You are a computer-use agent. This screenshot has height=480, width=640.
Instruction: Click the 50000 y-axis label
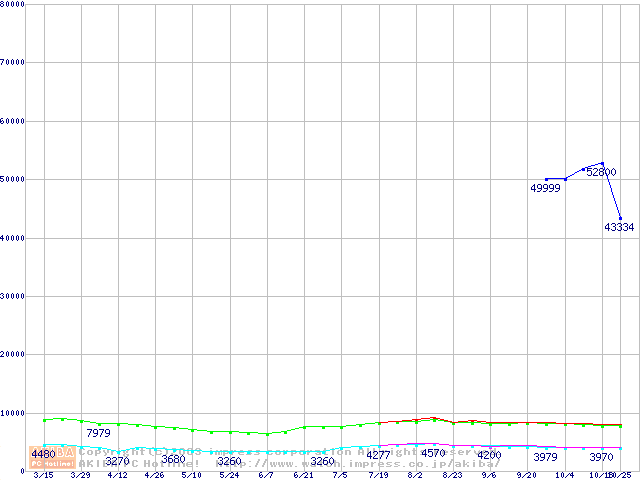pos(12,180)
